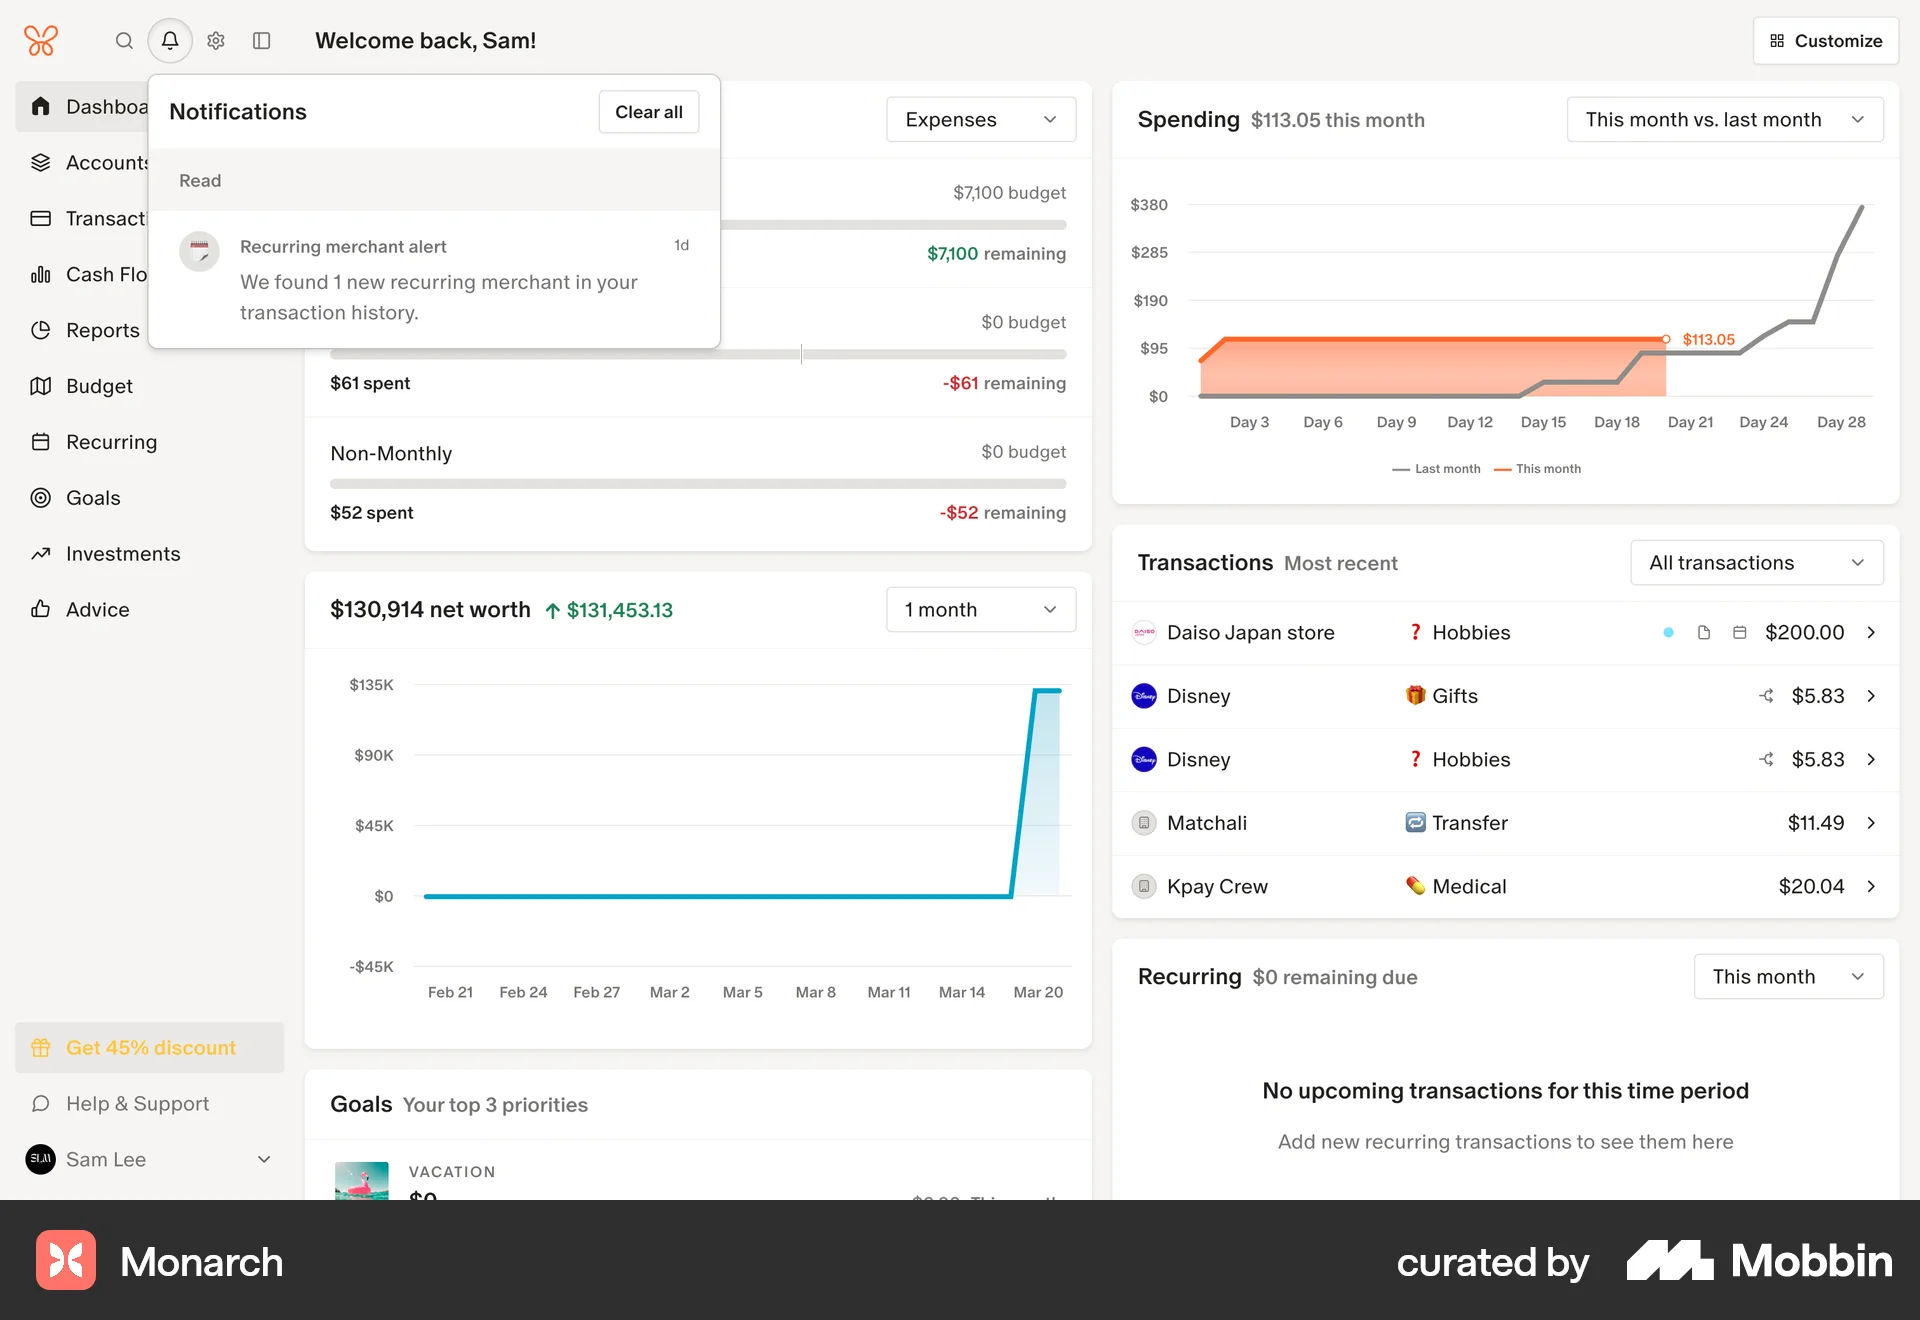Mark the Daiso Japan store transaction as reviewed
This screenshot has height=1320, width=1920.
point(1667,632)
